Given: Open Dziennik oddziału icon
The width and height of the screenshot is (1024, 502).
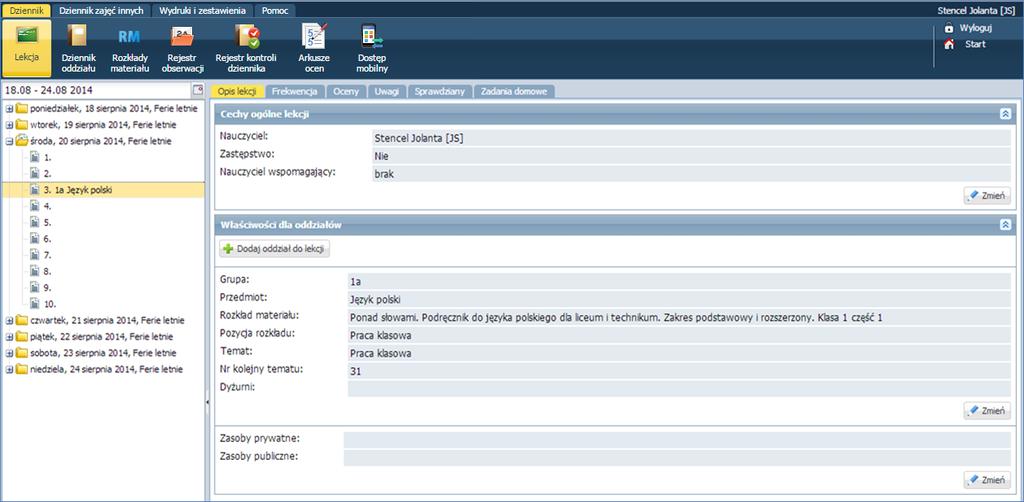Looking at the screenshot, I should coord(78,37).
